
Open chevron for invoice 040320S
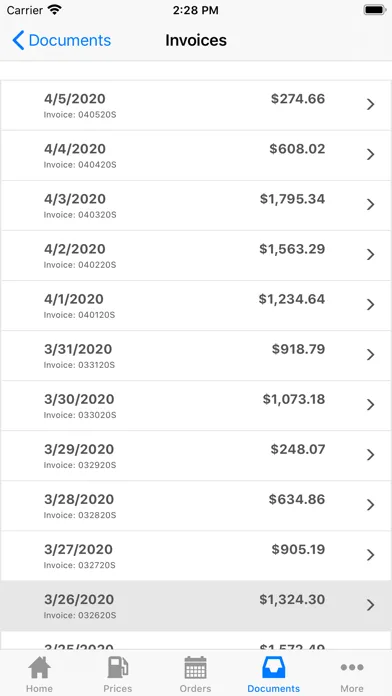click(x=370, y=205)
